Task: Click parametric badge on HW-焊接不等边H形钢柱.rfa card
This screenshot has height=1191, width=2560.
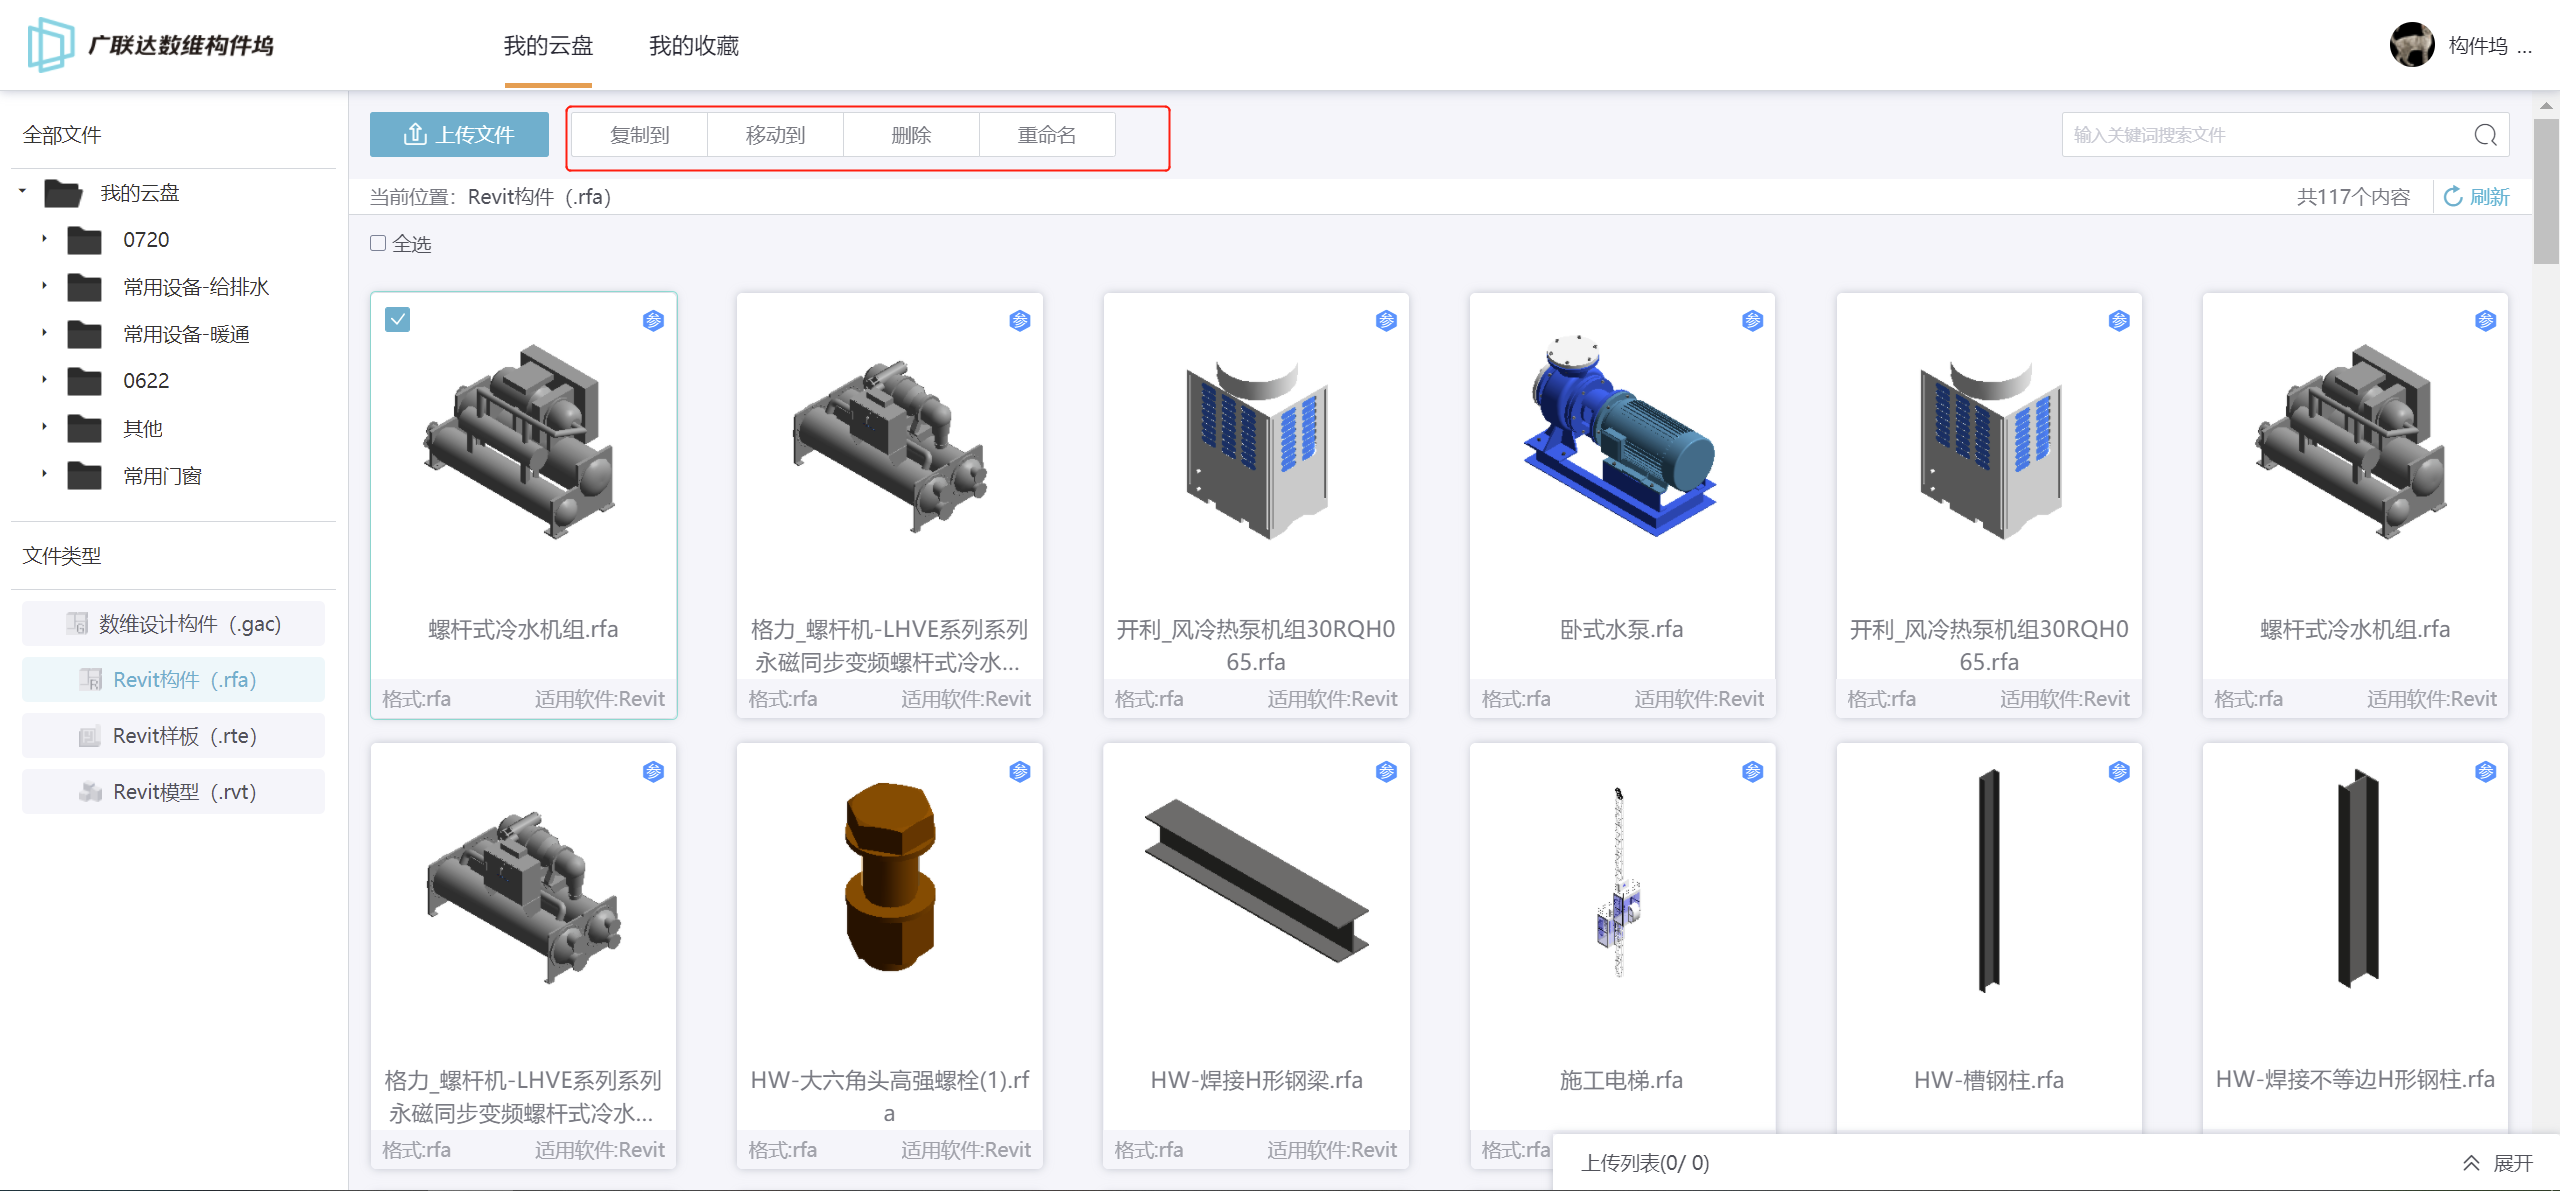Action: click(2485, 771)
